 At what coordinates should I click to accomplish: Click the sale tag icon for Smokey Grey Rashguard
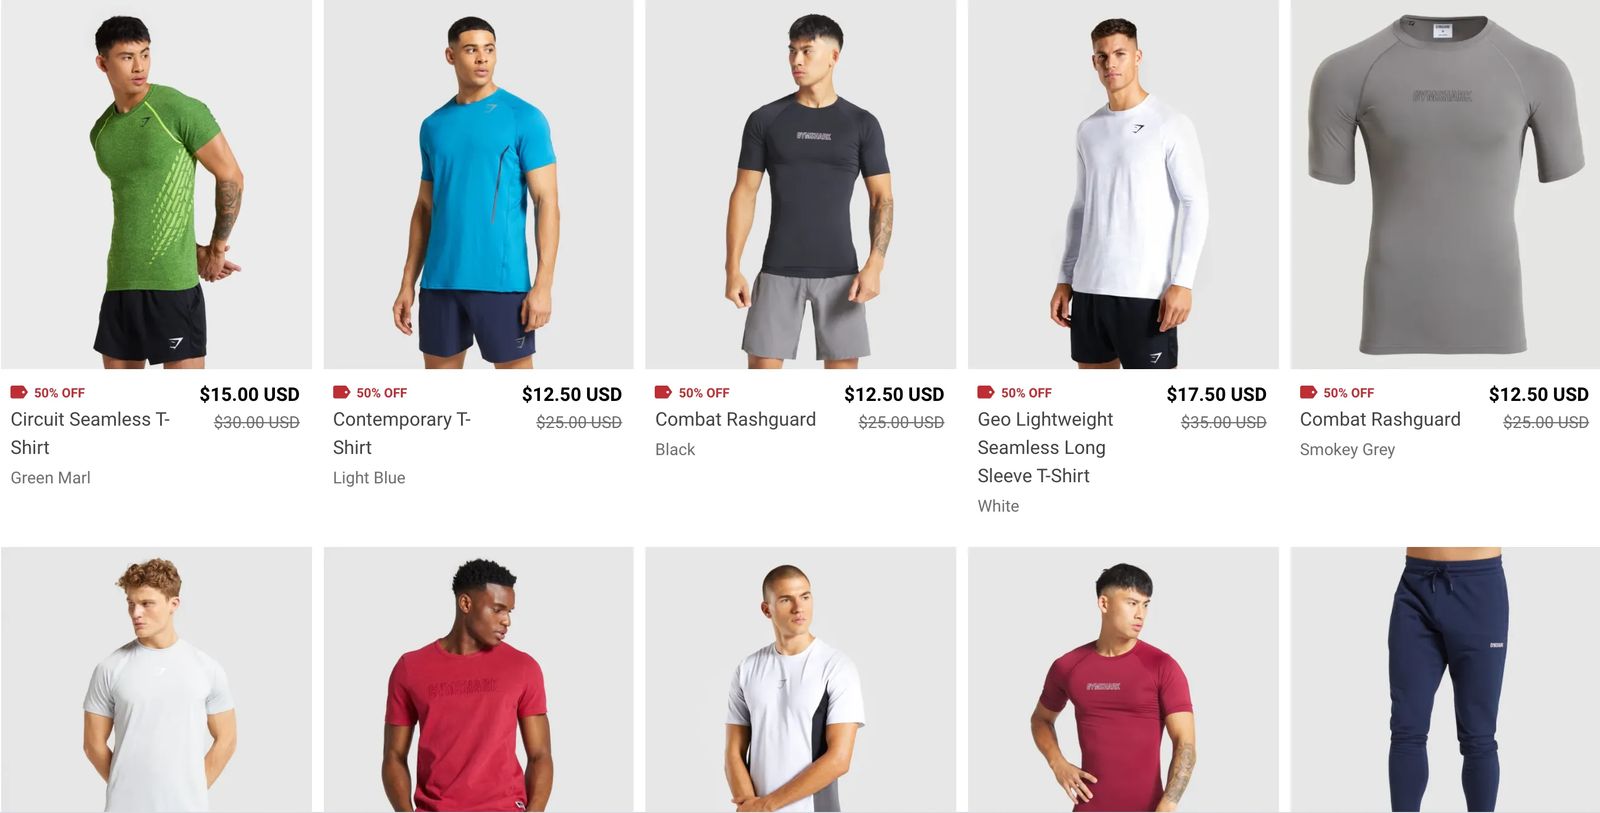[1308, 392]
